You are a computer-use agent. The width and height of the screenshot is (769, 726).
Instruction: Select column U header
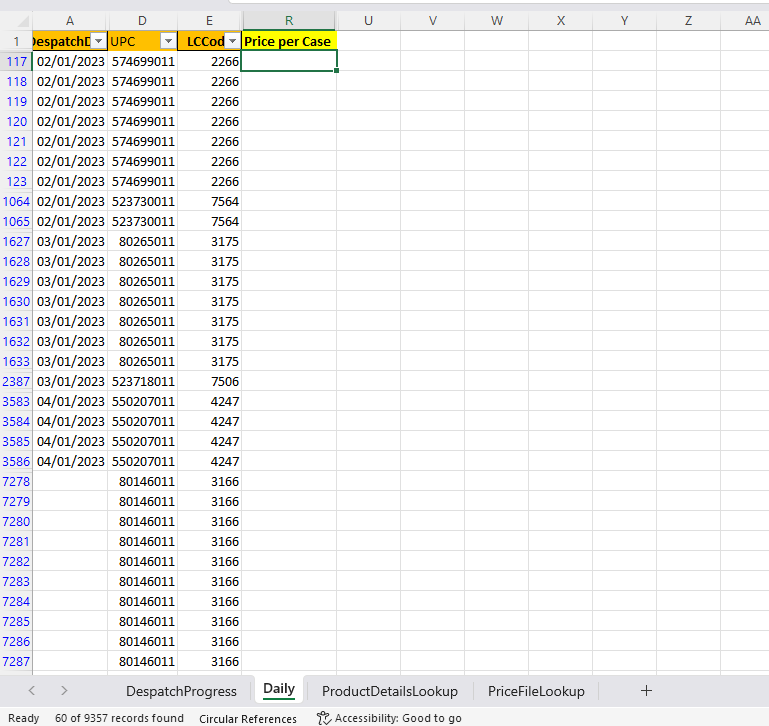368,21
